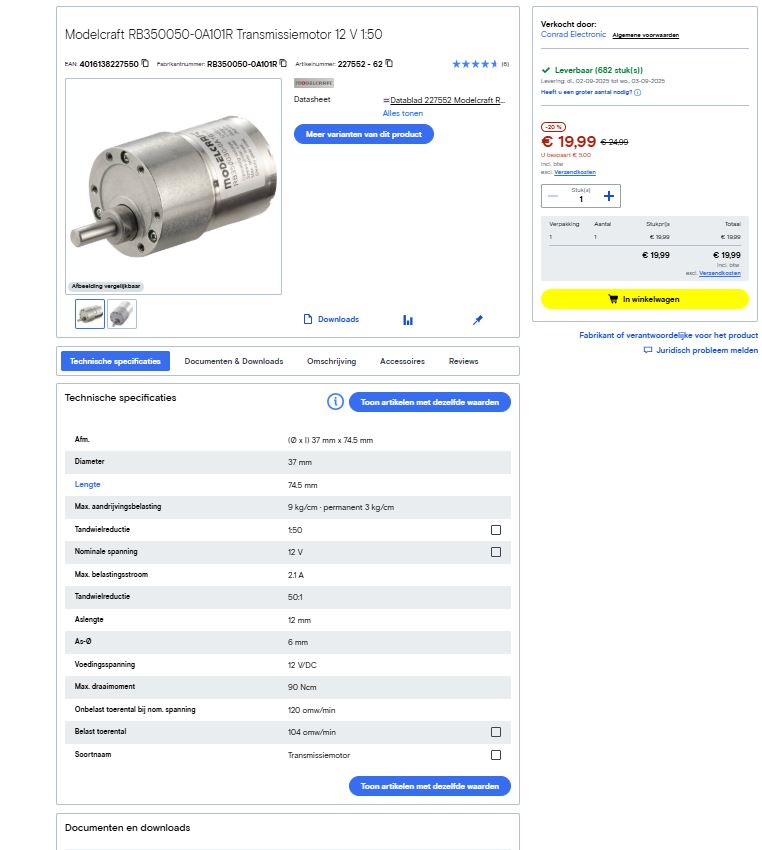Image resolution: width=762 pixels, height=850 pixels.
Task: Click the quantity input field
Action: point(581,196)
